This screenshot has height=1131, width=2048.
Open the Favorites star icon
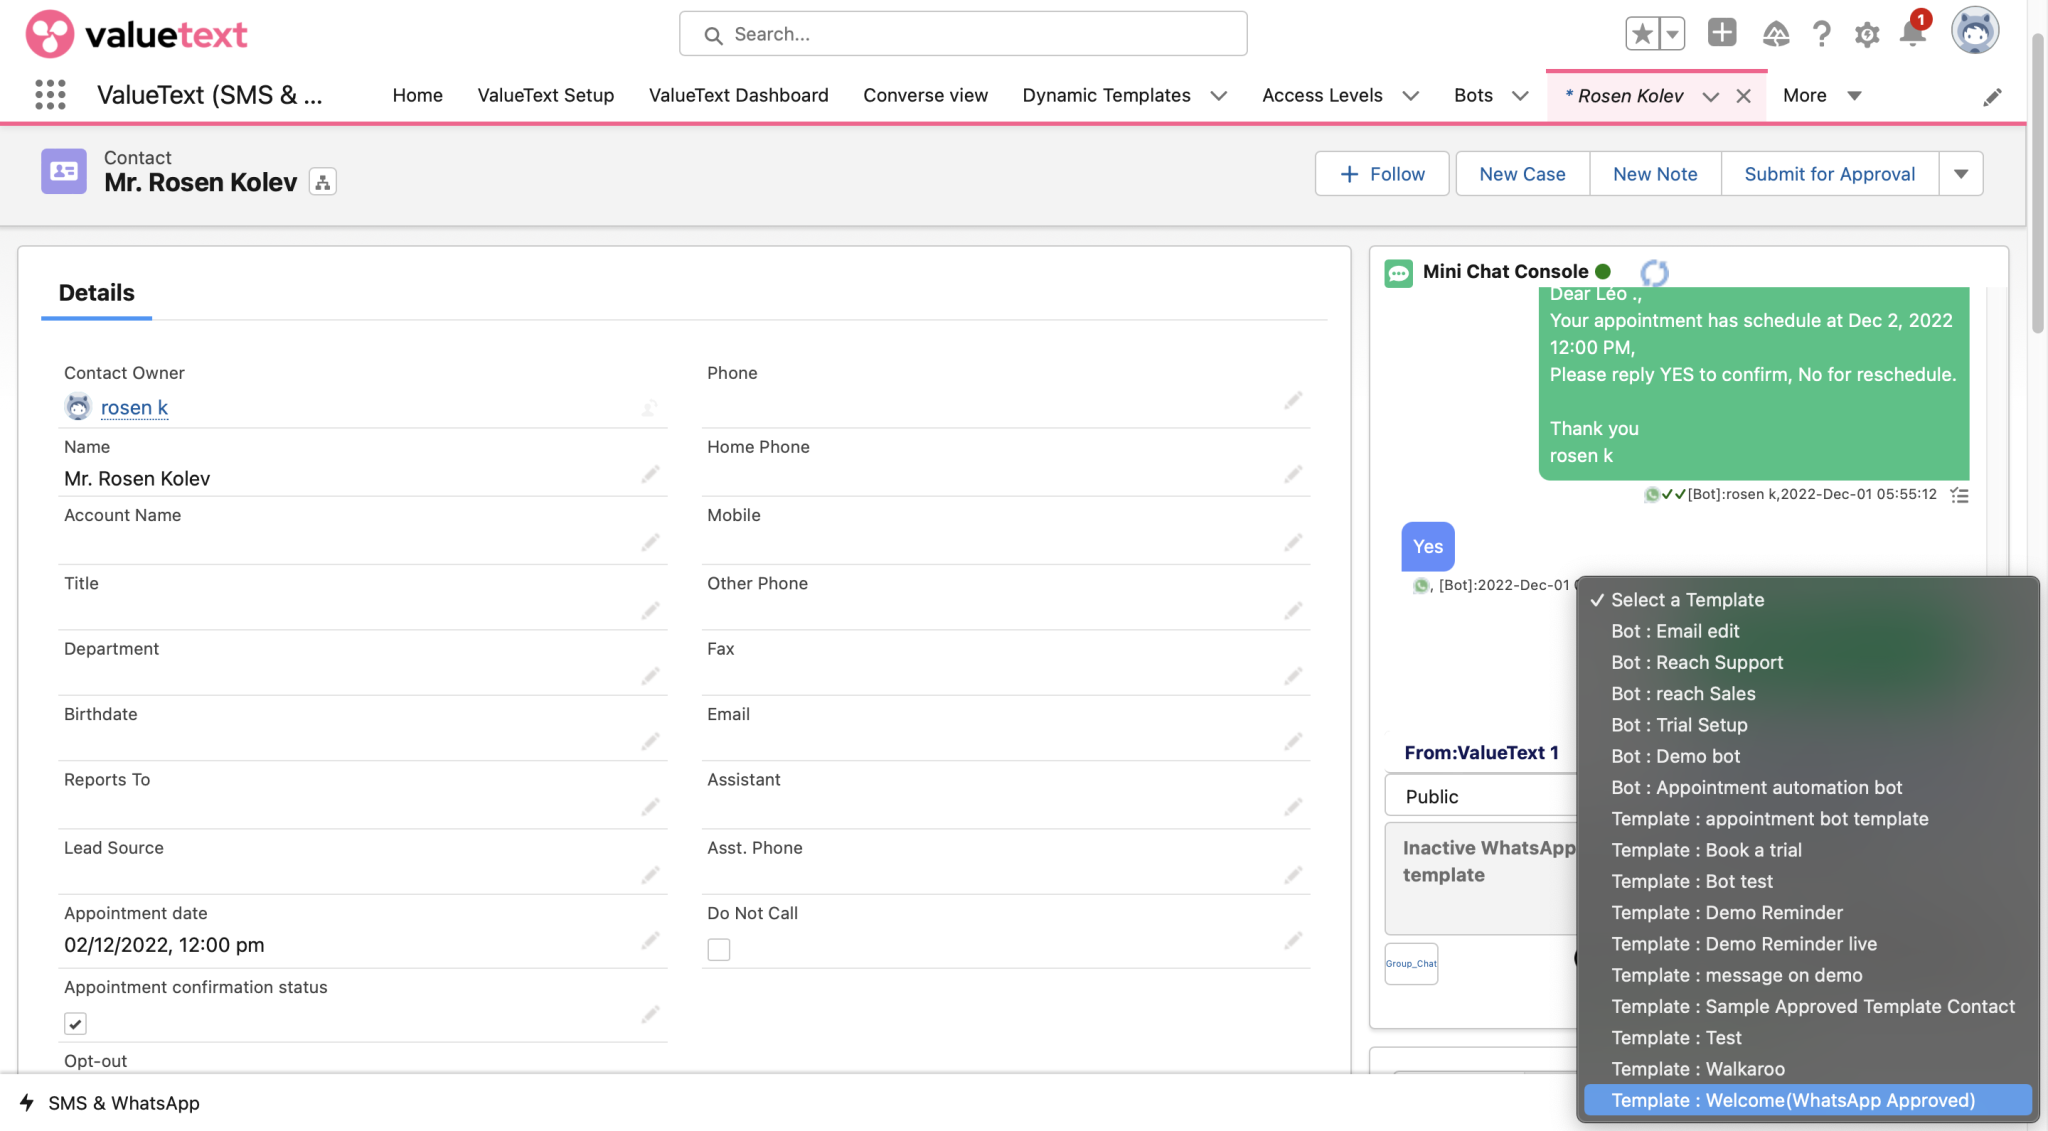[x=1642, y=34]
